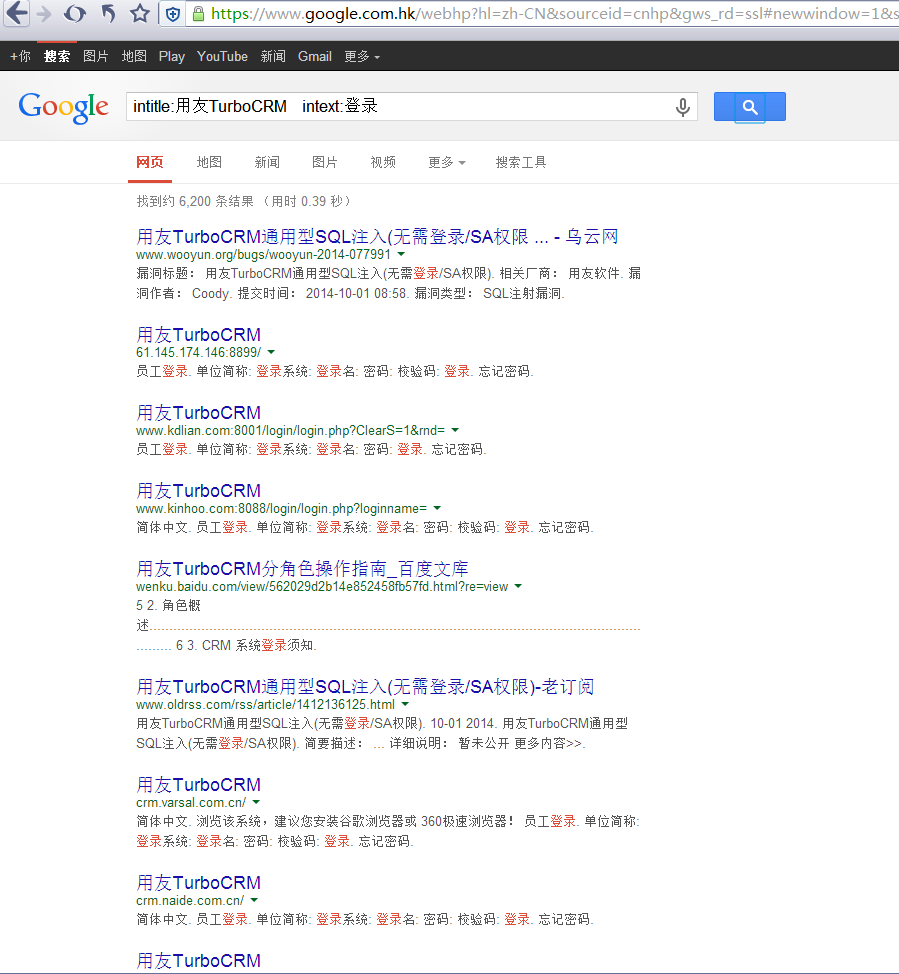
Task: Click the www.wooyun.org/bugs/wooyun-2014-077991 URL text
Action: 263,255
